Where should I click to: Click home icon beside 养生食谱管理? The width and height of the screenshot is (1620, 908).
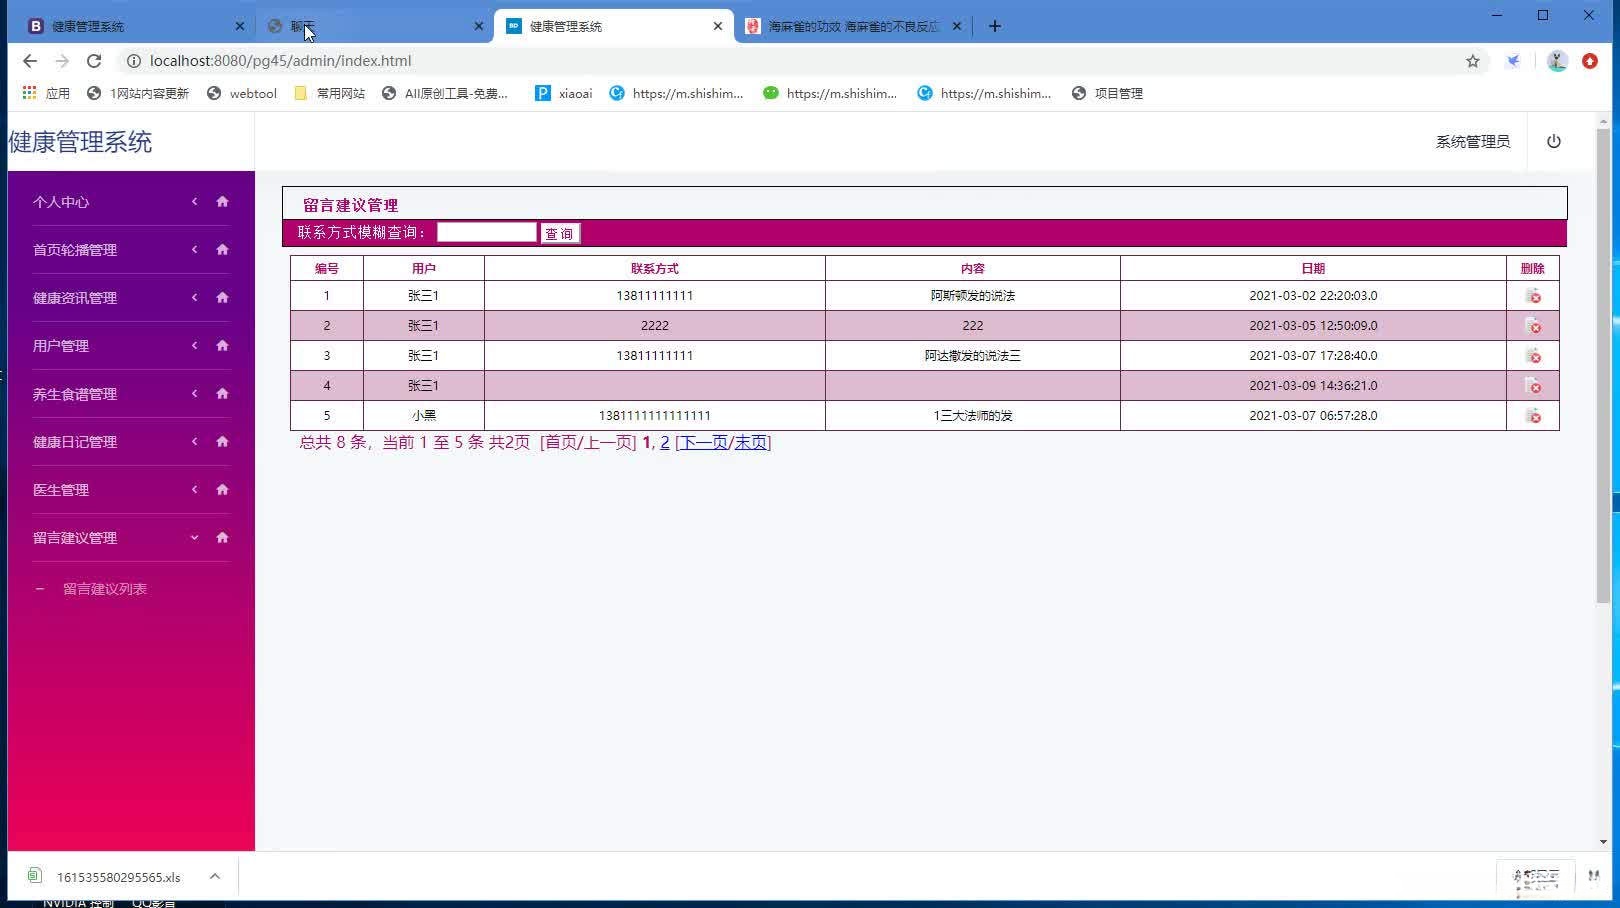tap(222, 394)
